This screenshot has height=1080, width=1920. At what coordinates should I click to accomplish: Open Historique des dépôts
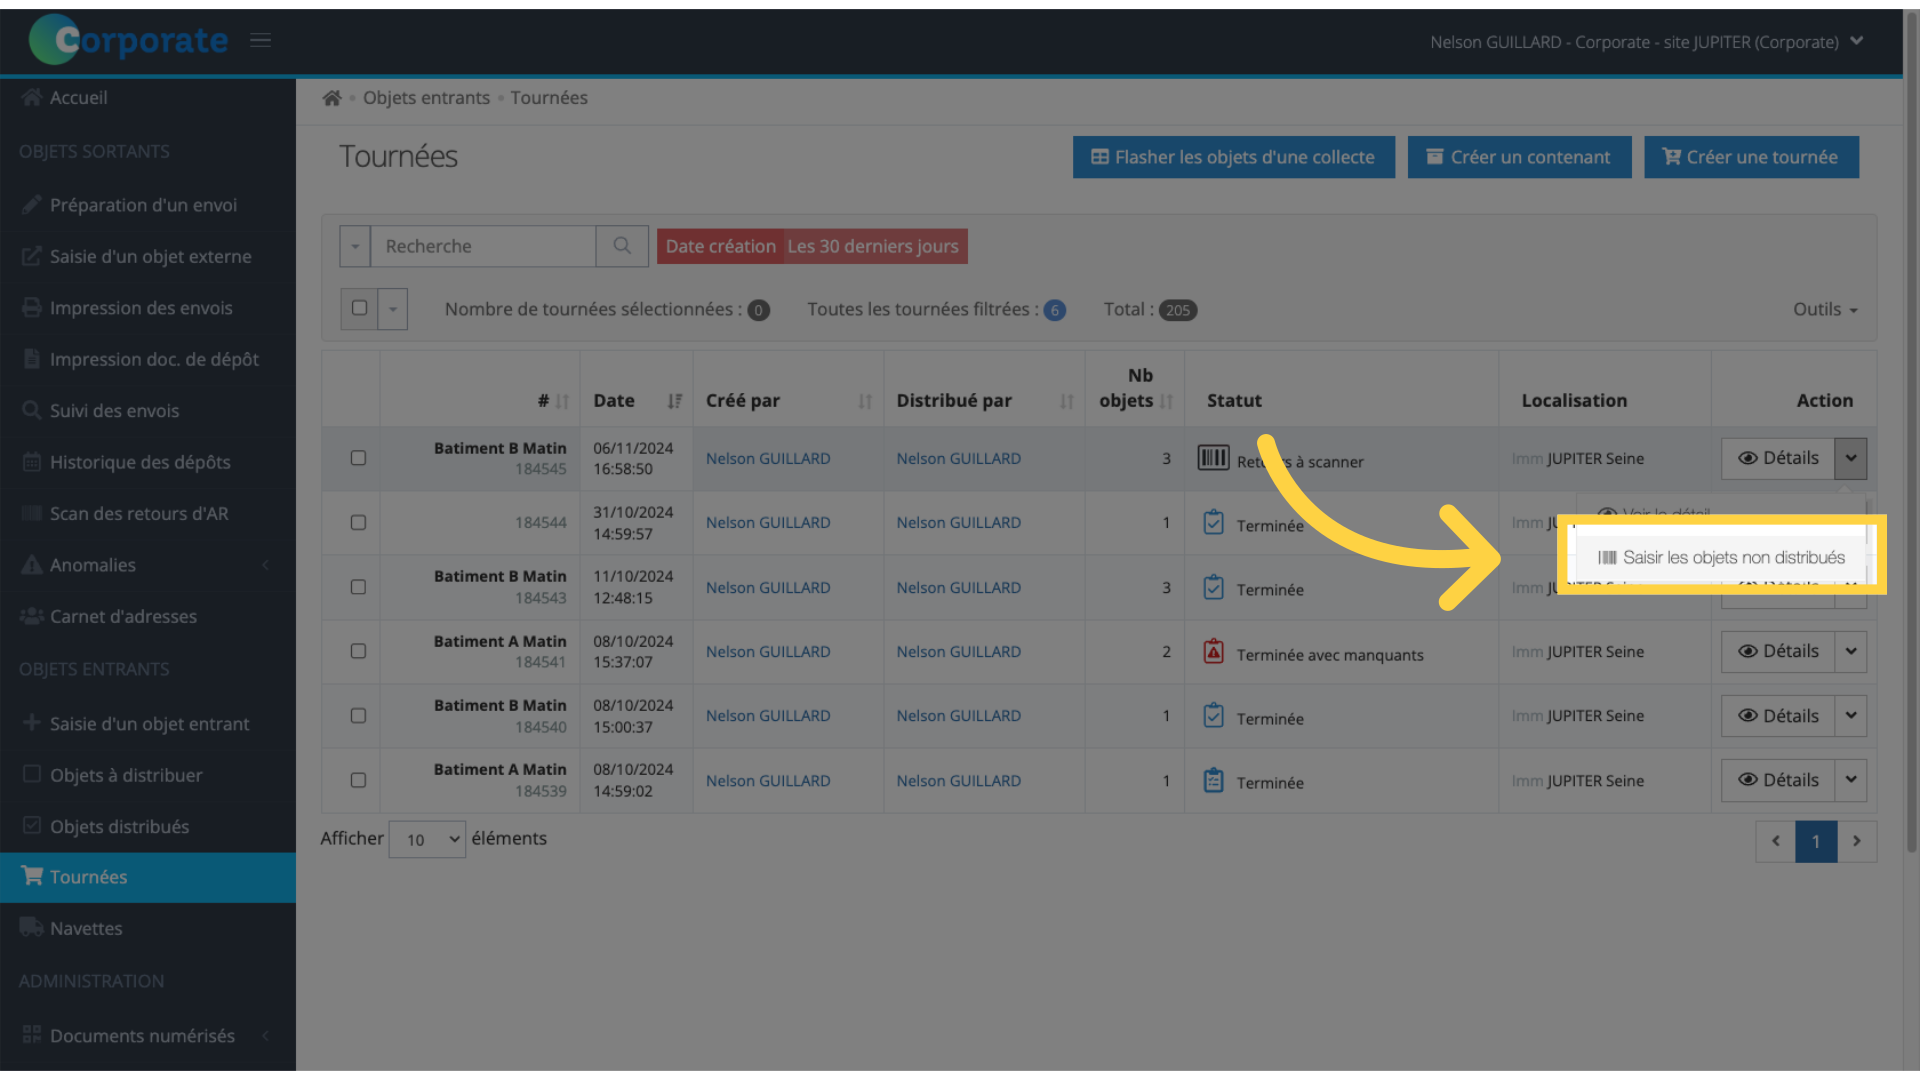pyautogui.click(x=148, y=462)
